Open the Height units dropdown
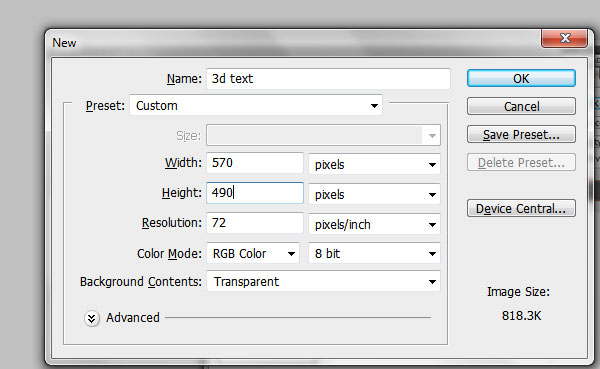 374,194
